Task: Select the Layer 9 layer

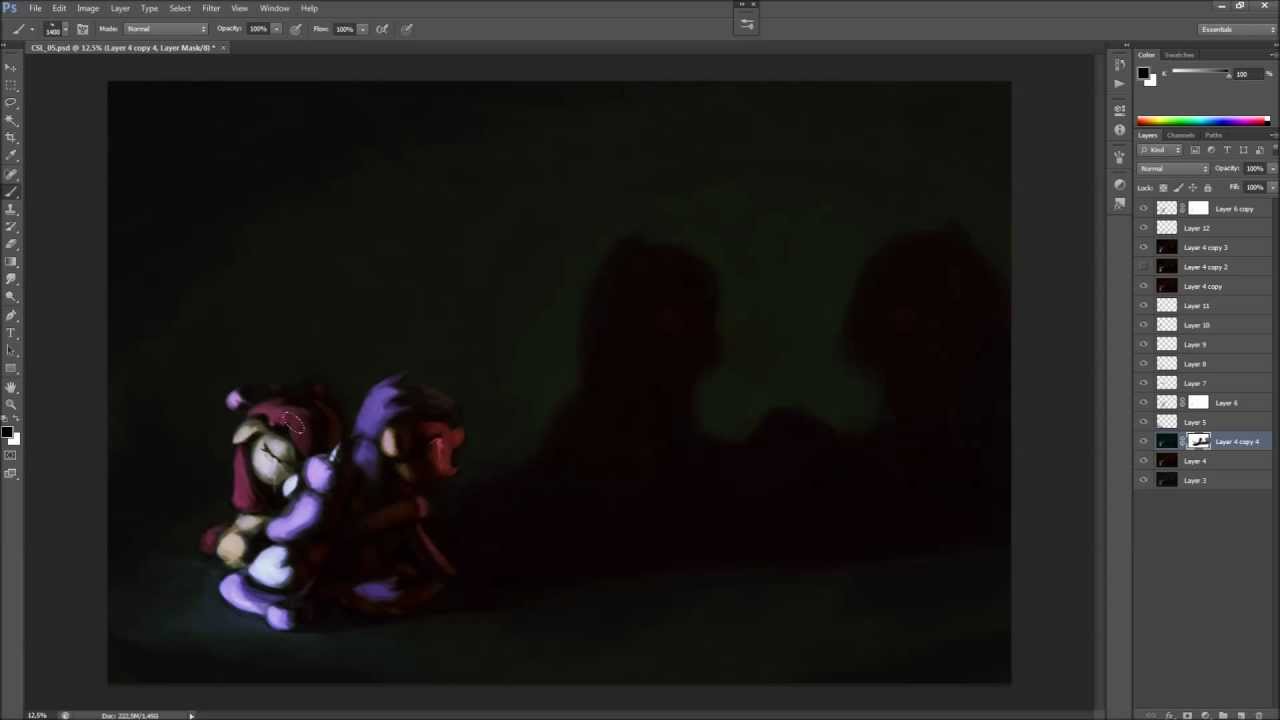Action: coord(1195,344)
